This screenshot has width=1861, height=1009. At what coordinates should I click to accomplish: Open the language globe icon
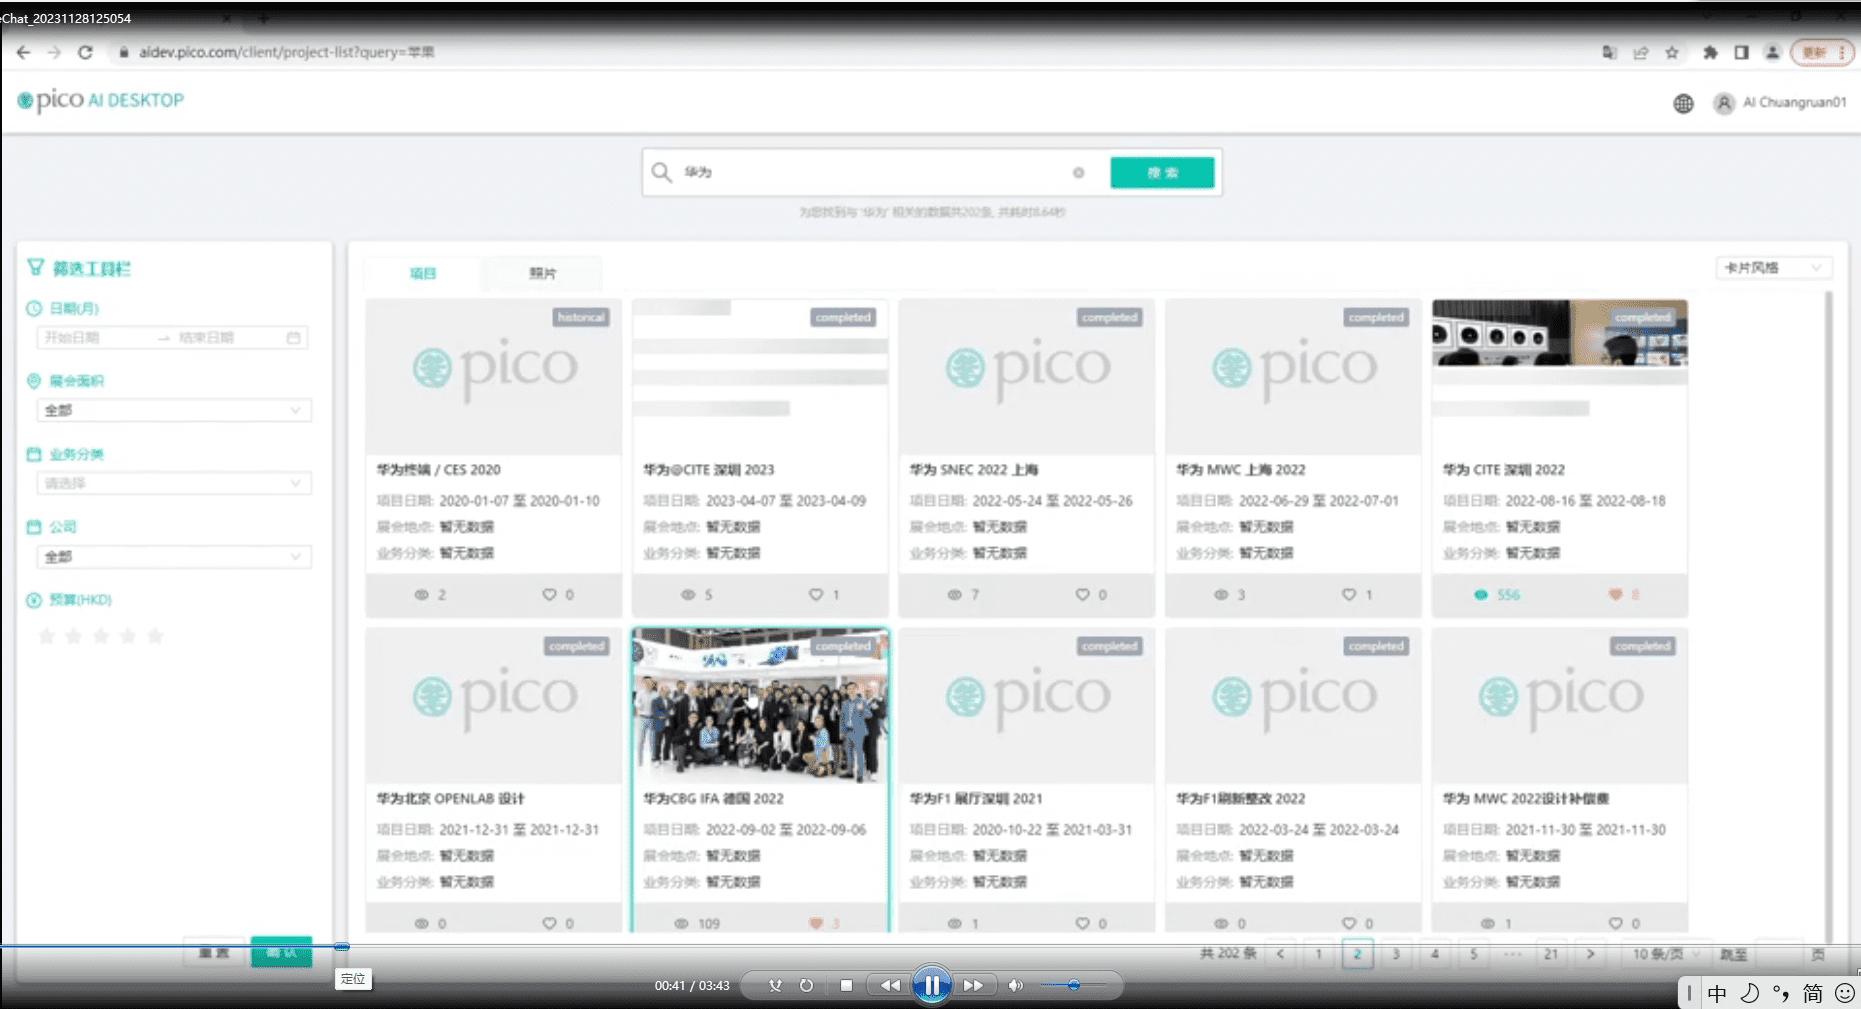[1684, 103]
